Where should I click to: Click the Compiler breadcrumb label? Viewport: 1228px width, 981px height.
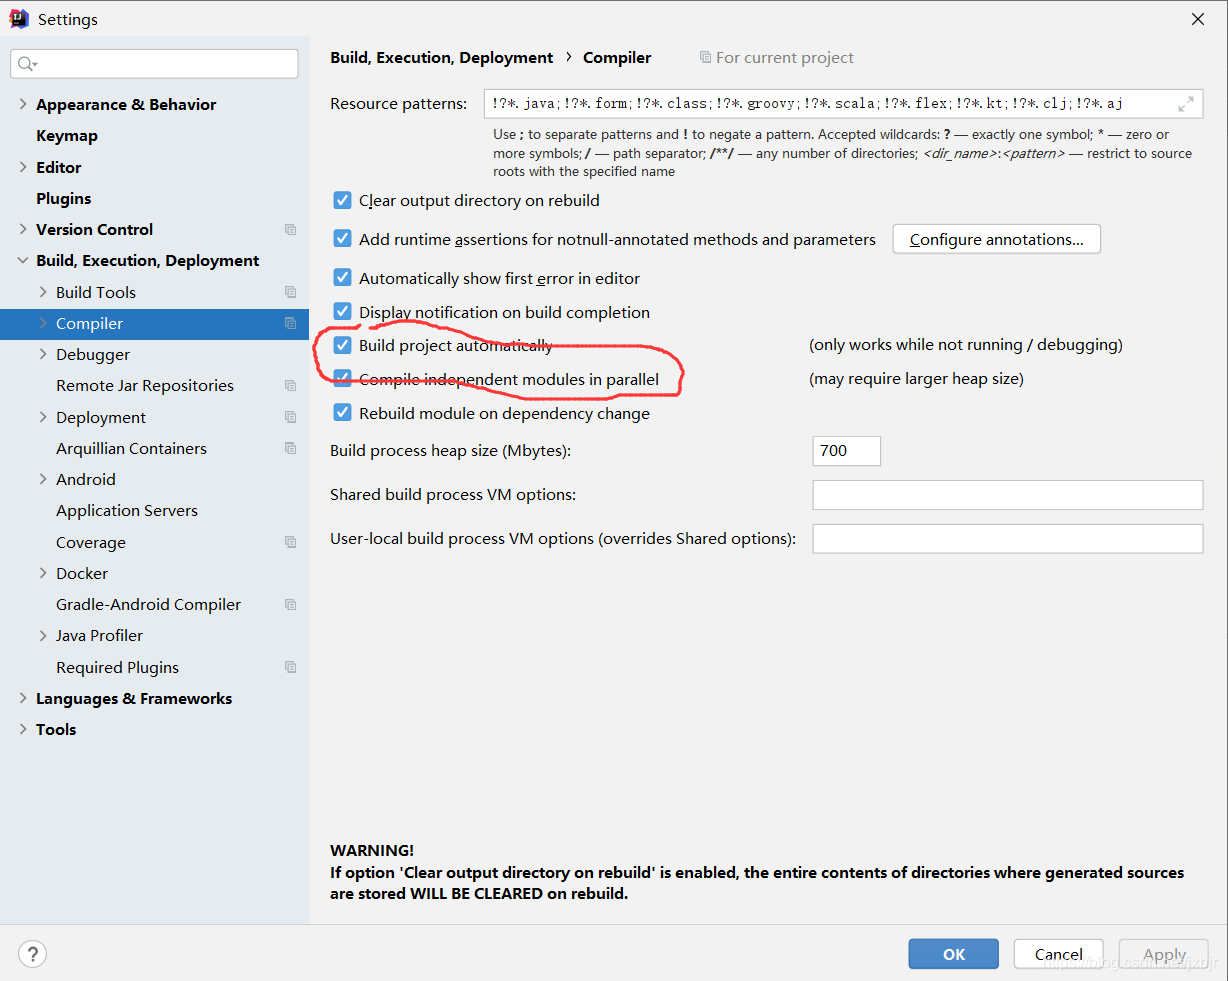(617, 58)
